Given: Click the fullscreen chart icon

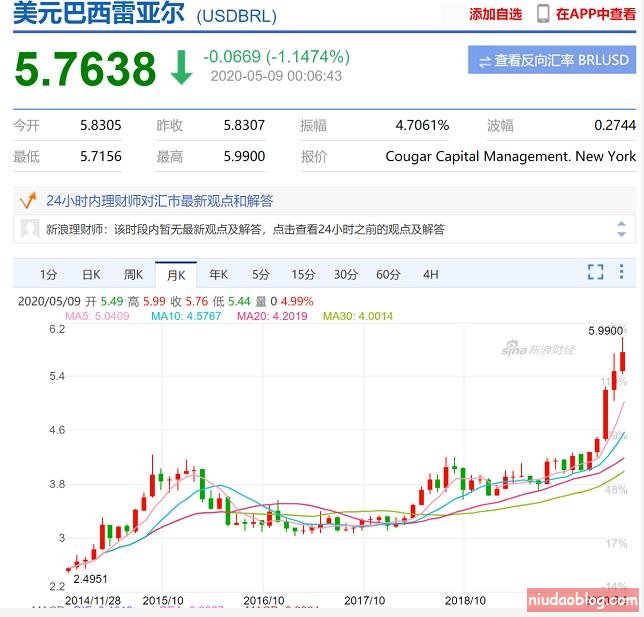Looking at the screenshot, I should 596,272.
